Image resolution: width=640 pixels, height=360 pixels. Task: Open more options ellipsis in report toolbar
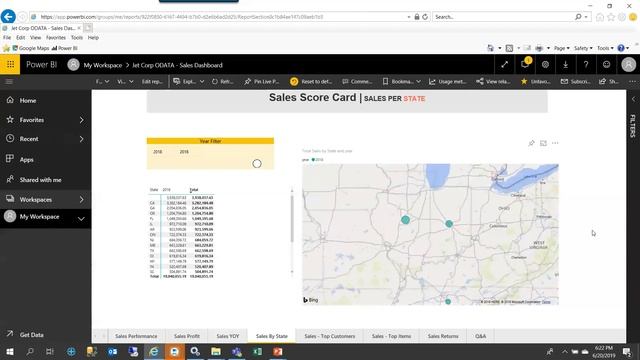(x=632, y=82)
